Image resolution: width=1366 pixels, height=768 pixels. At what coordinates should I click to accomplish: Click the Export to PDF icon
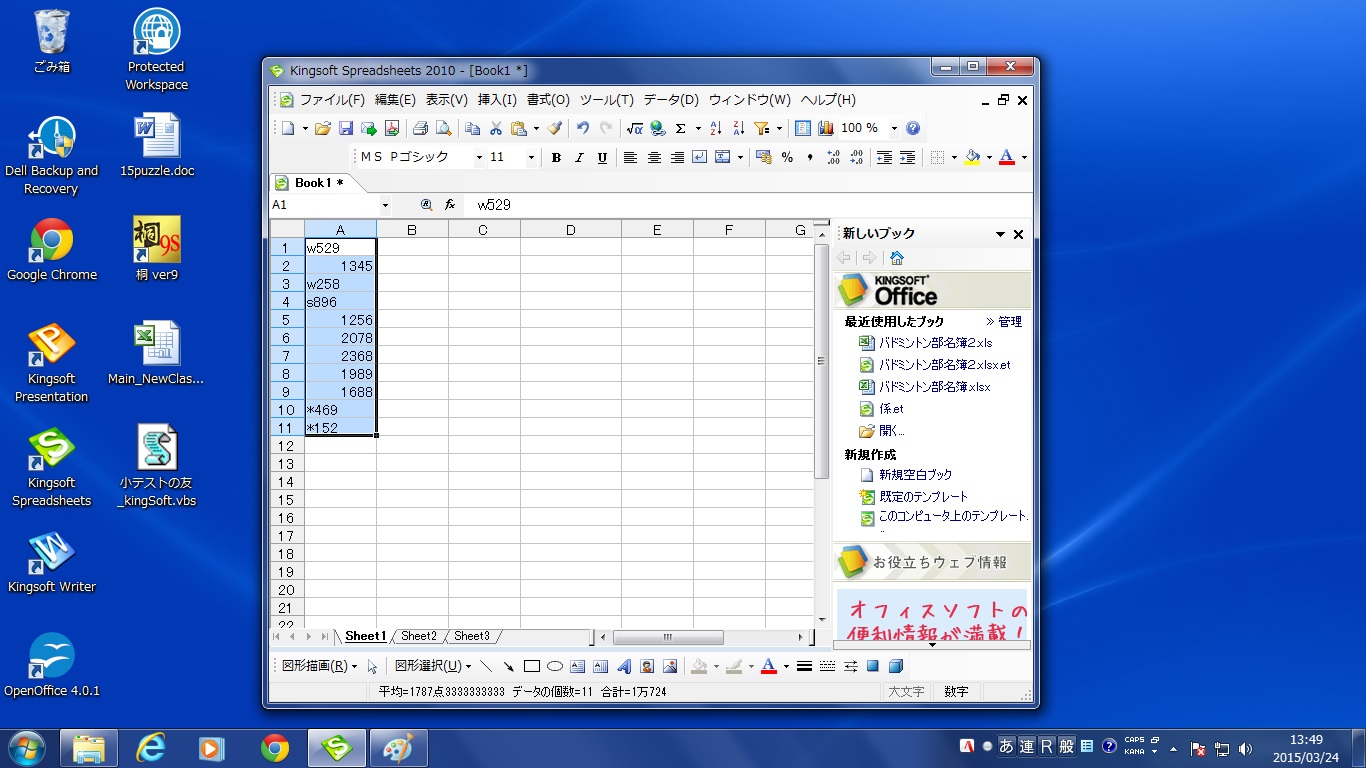[x=392, y=128]
